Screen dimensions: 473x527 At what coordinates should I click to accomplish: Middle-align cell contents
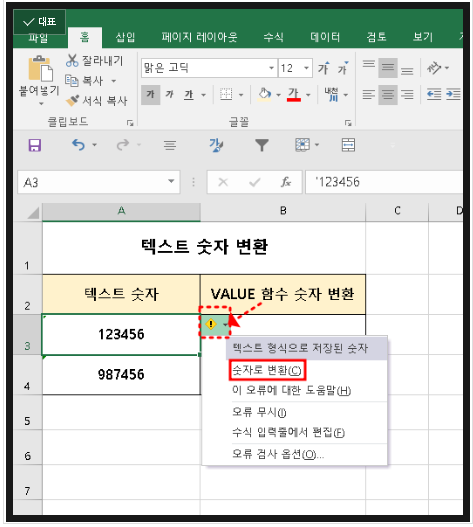point(388,68)
